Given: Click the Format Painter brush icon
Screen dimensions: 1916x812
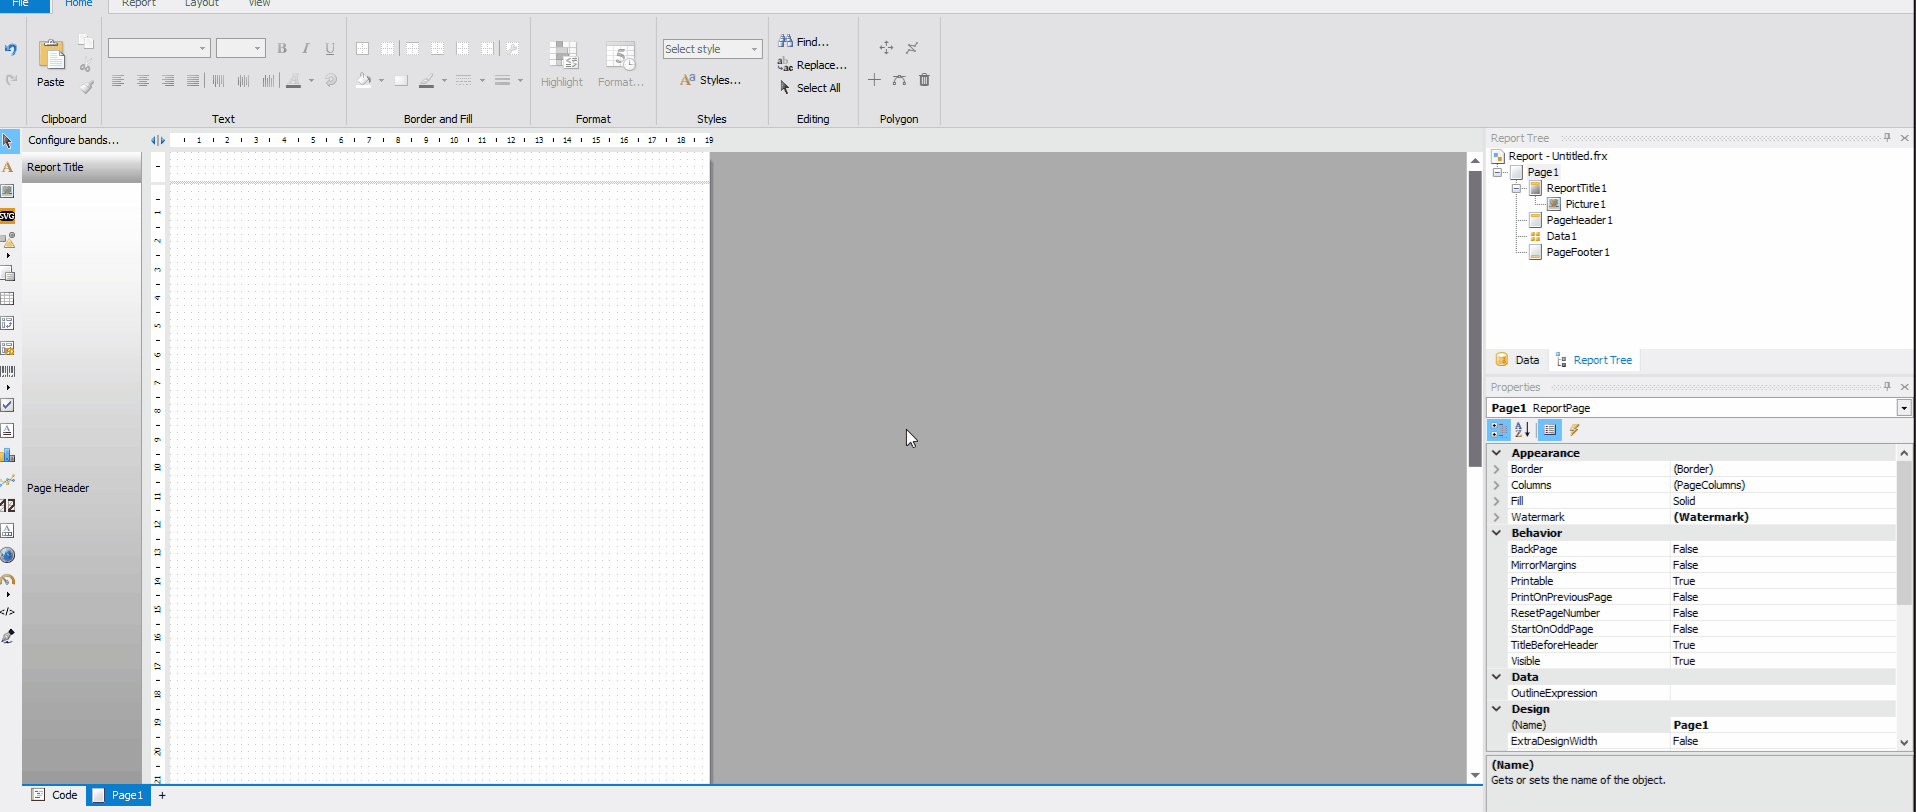Looking at the screenshot, I should coord(86,87).
